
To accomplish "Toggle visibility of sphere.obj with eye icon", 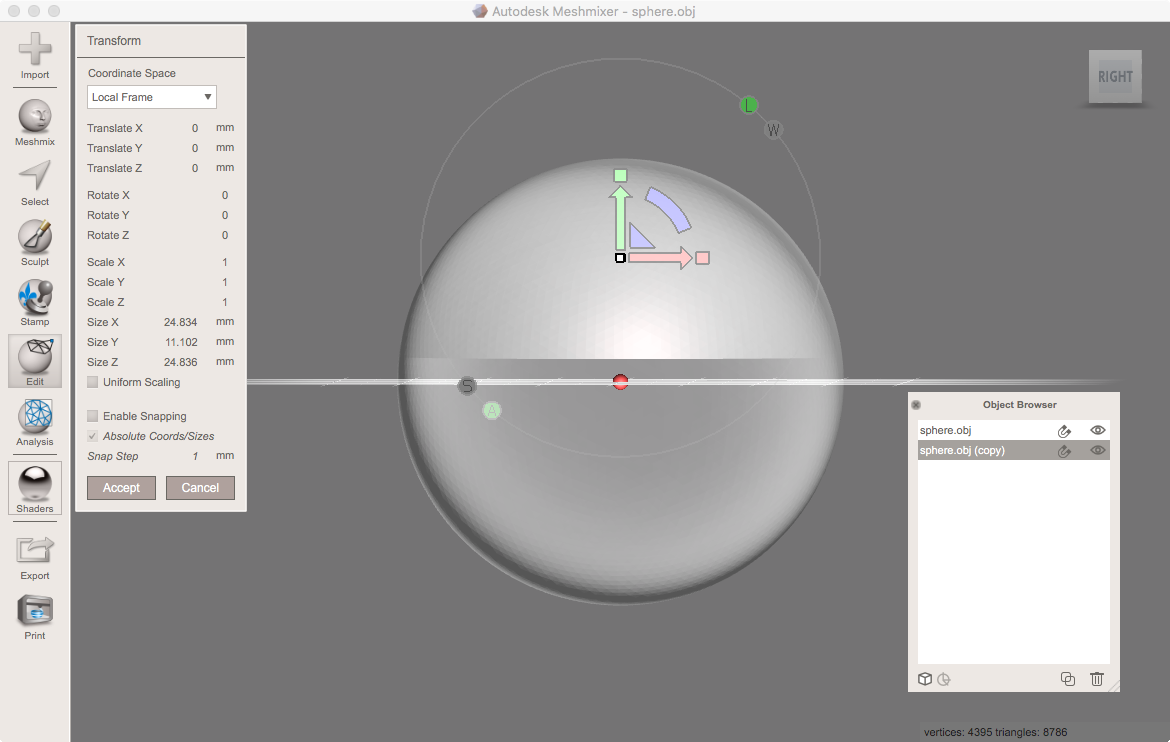I will click(x=1097, y=430).
